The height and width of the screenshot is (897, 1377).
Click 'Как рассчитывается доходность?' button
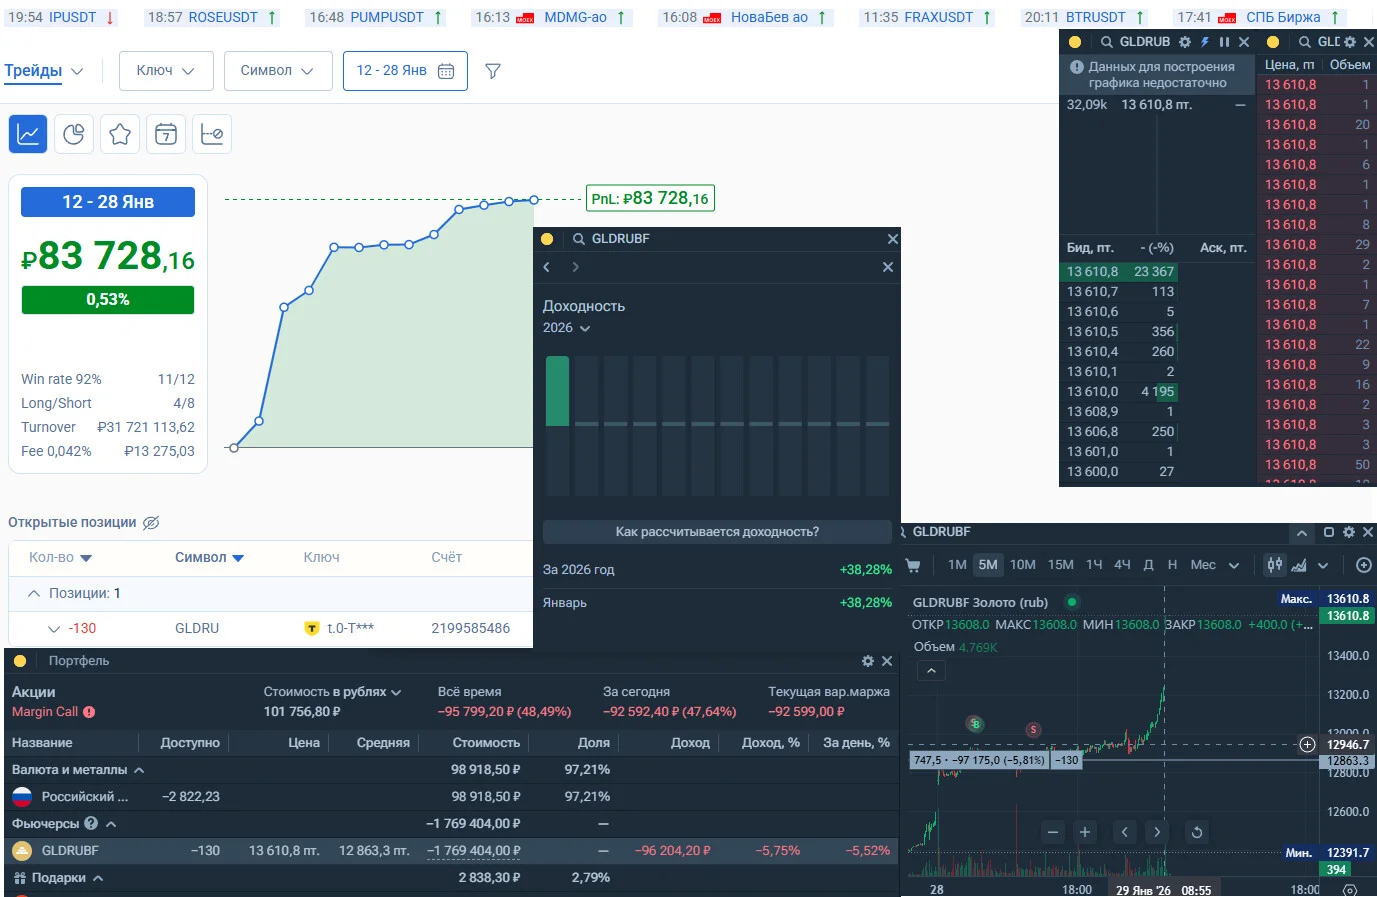717,532
